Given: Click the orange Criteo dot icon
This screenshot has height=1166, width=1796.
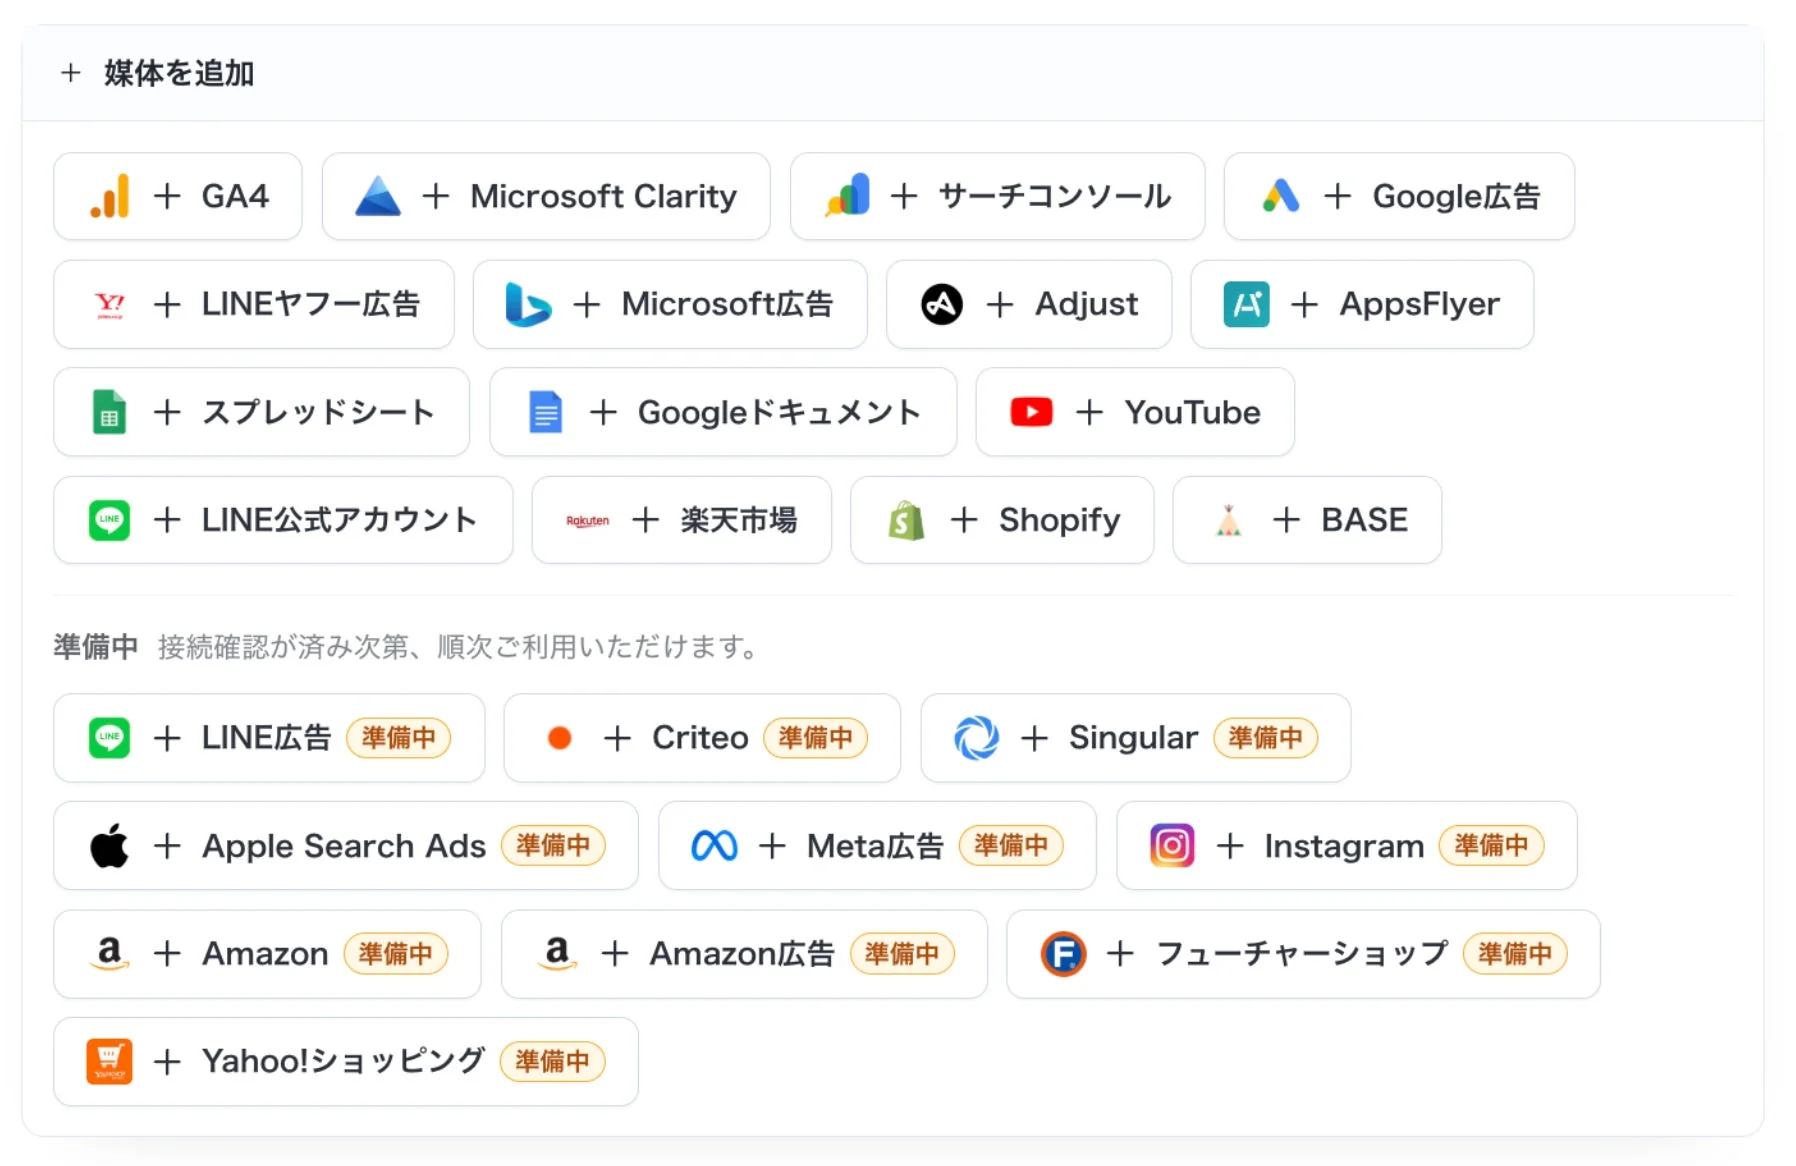Looking at the screenshot, I should (x=560, y=738).
